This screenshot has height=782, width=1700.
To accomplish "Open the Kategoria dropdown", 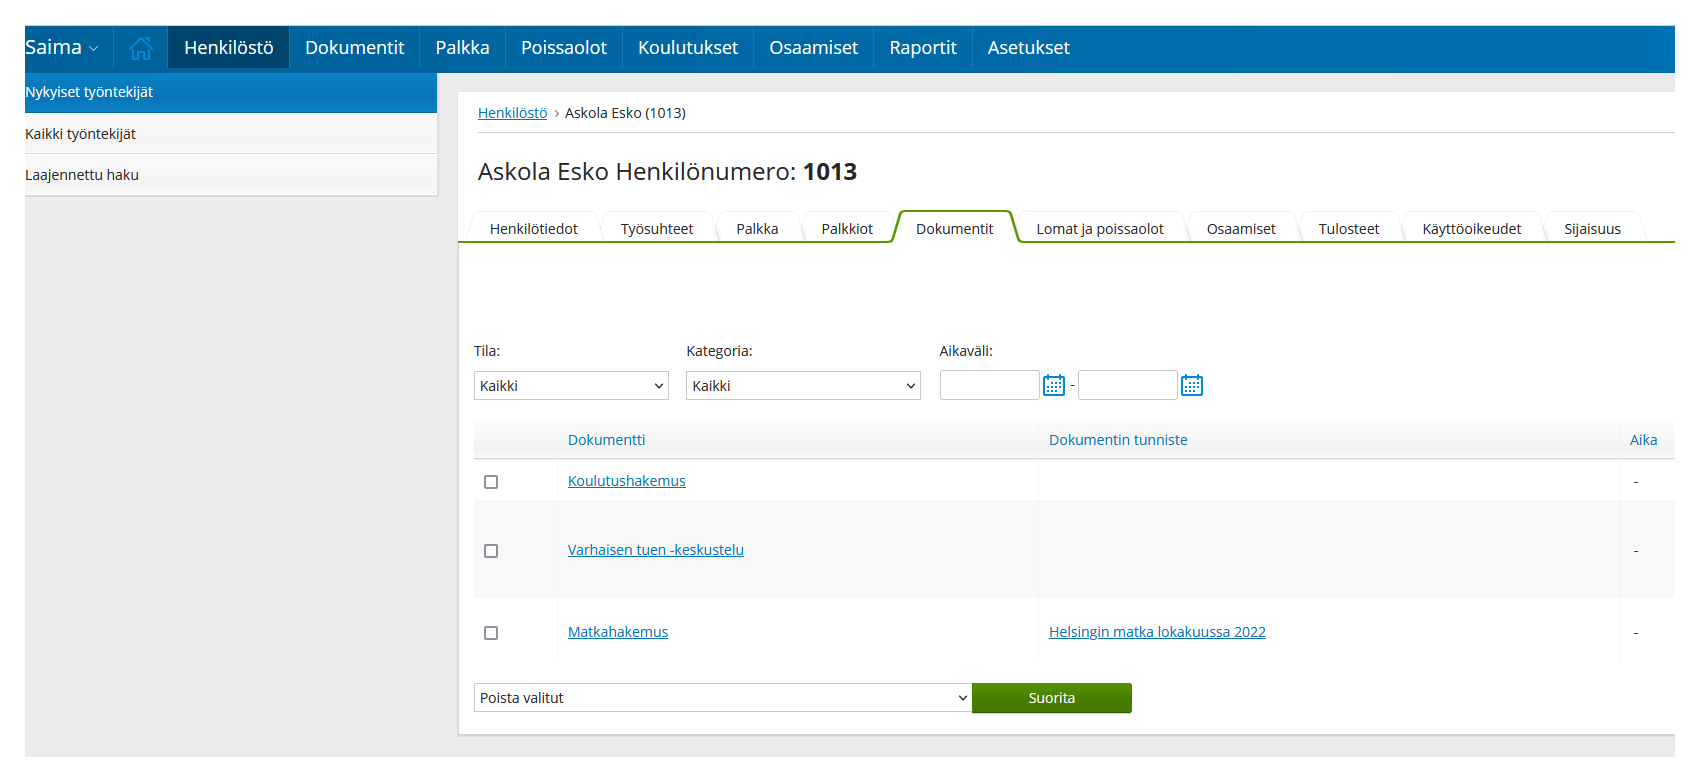I will pyautogui.click(x=803, y=386).
